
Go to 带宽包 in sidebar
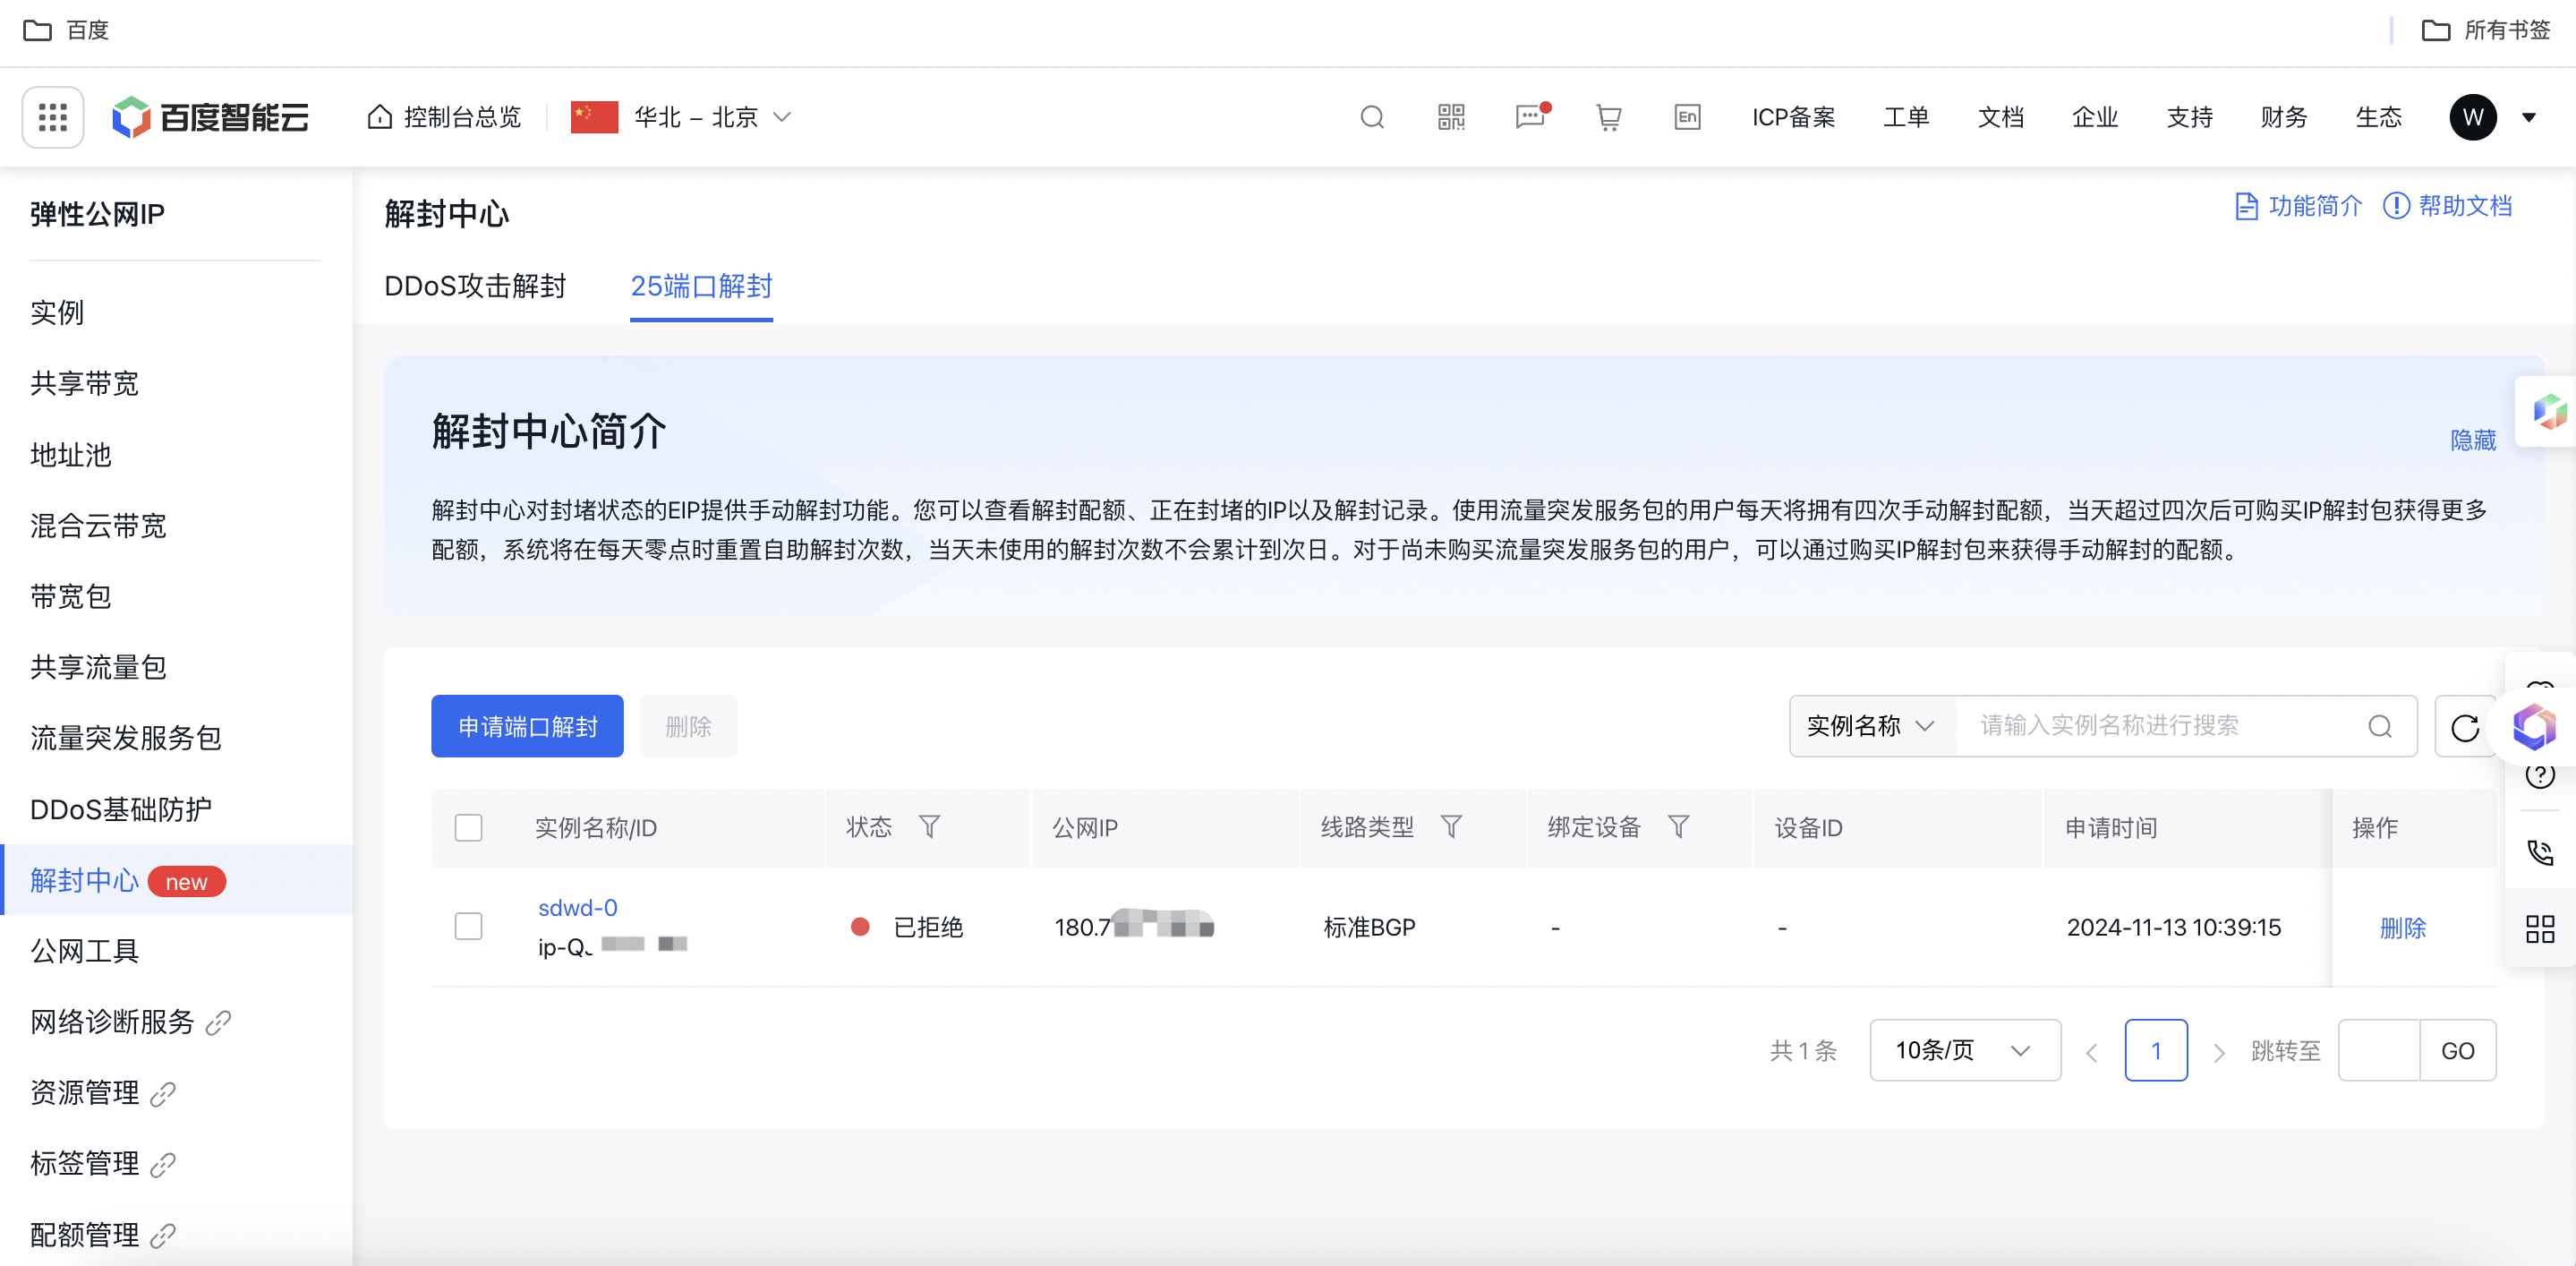[x=70, y=596]
